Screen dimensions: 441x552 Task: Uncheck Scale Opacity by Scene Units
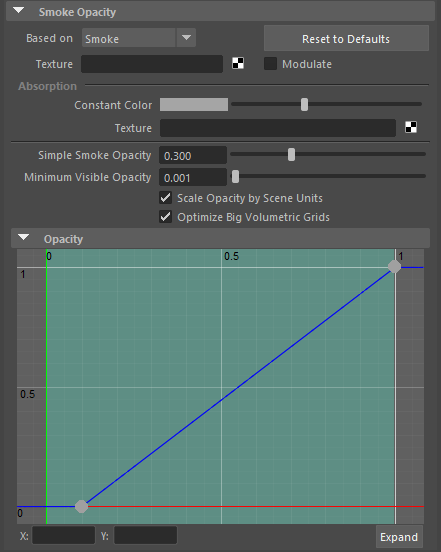[165, 198]
